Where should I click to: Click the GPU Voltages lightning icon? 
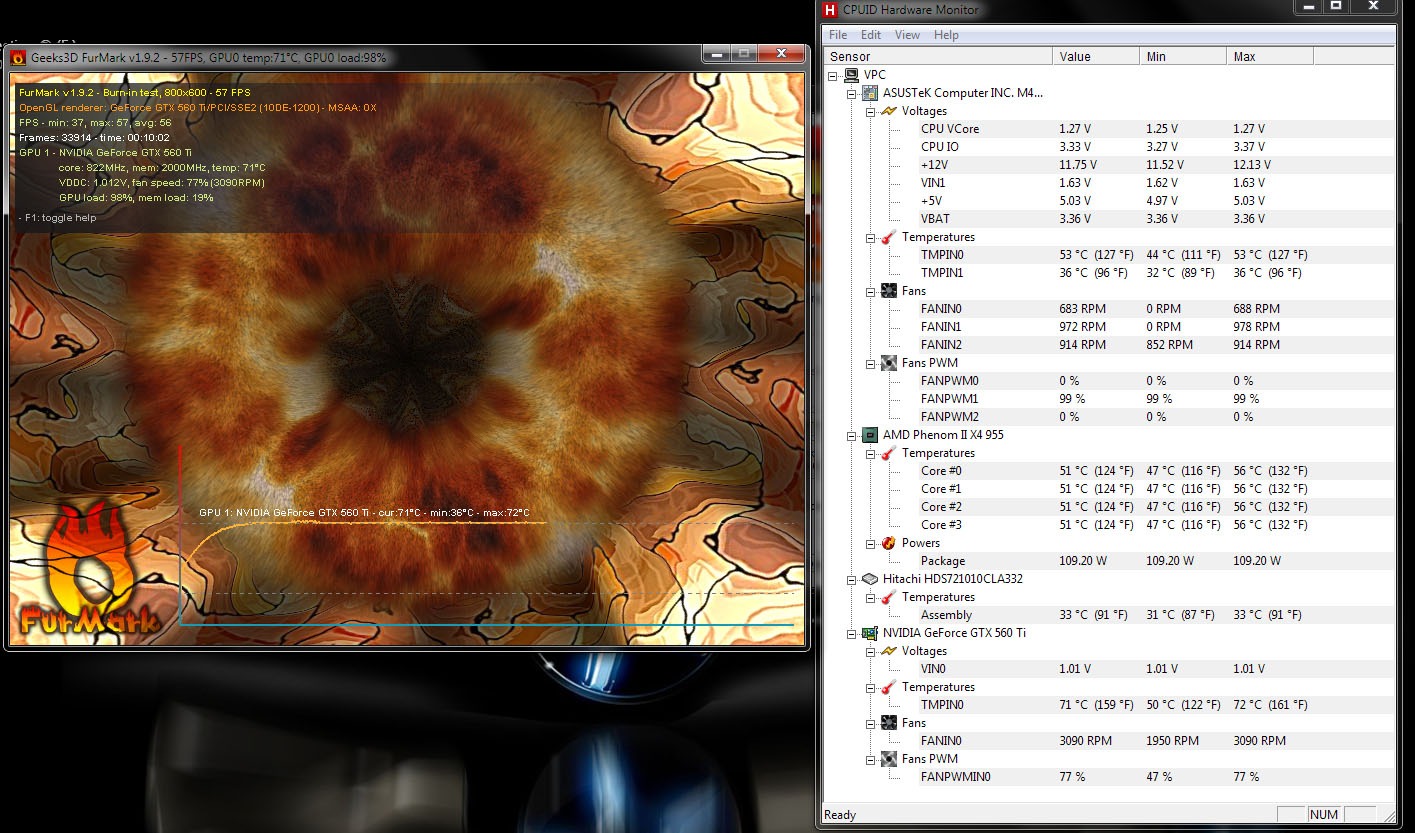click(x=888, y=651)
